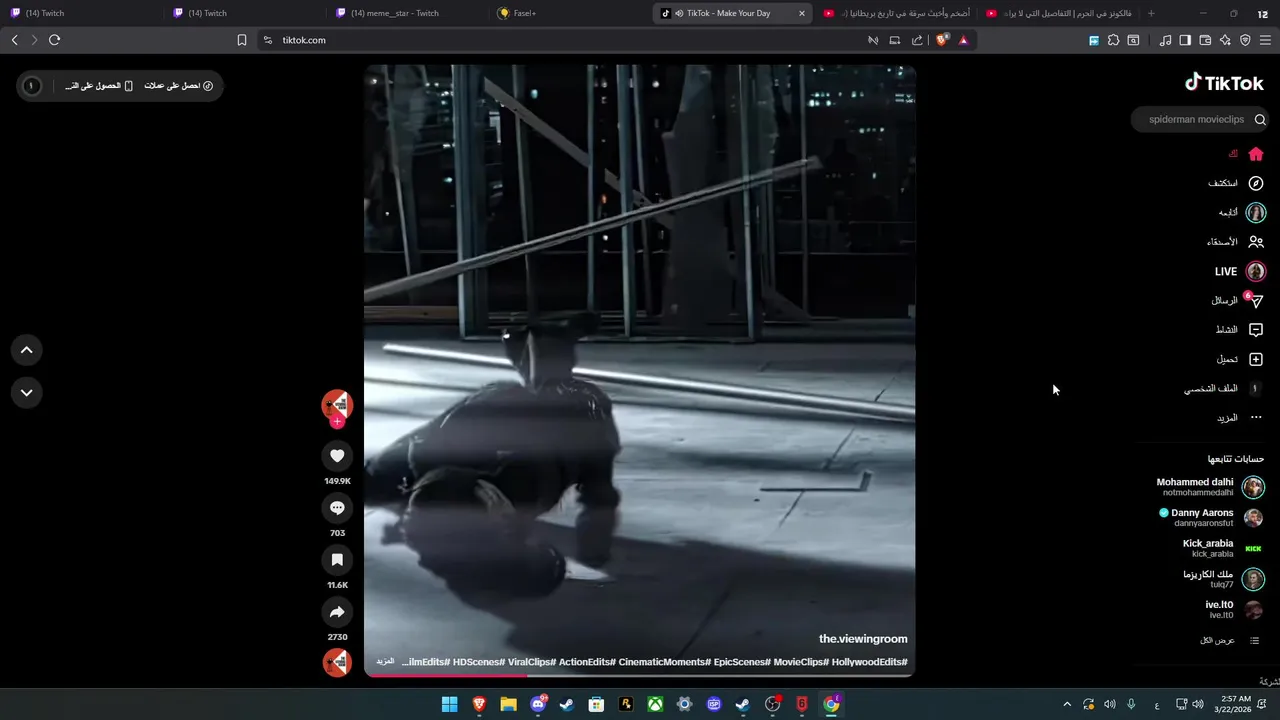Image resolution: width=1280 pixels, height=720 pixels.
Task: Open the Kick_arabia followed account
Action: [x=1222, y=548]
